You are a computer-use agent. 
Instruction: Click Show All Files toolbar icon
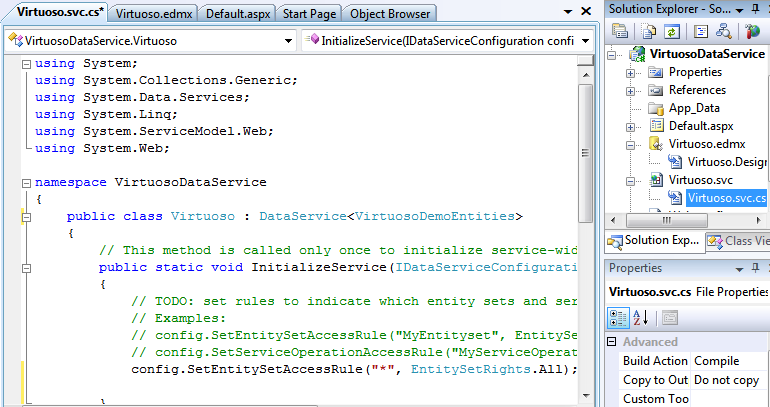647,31
